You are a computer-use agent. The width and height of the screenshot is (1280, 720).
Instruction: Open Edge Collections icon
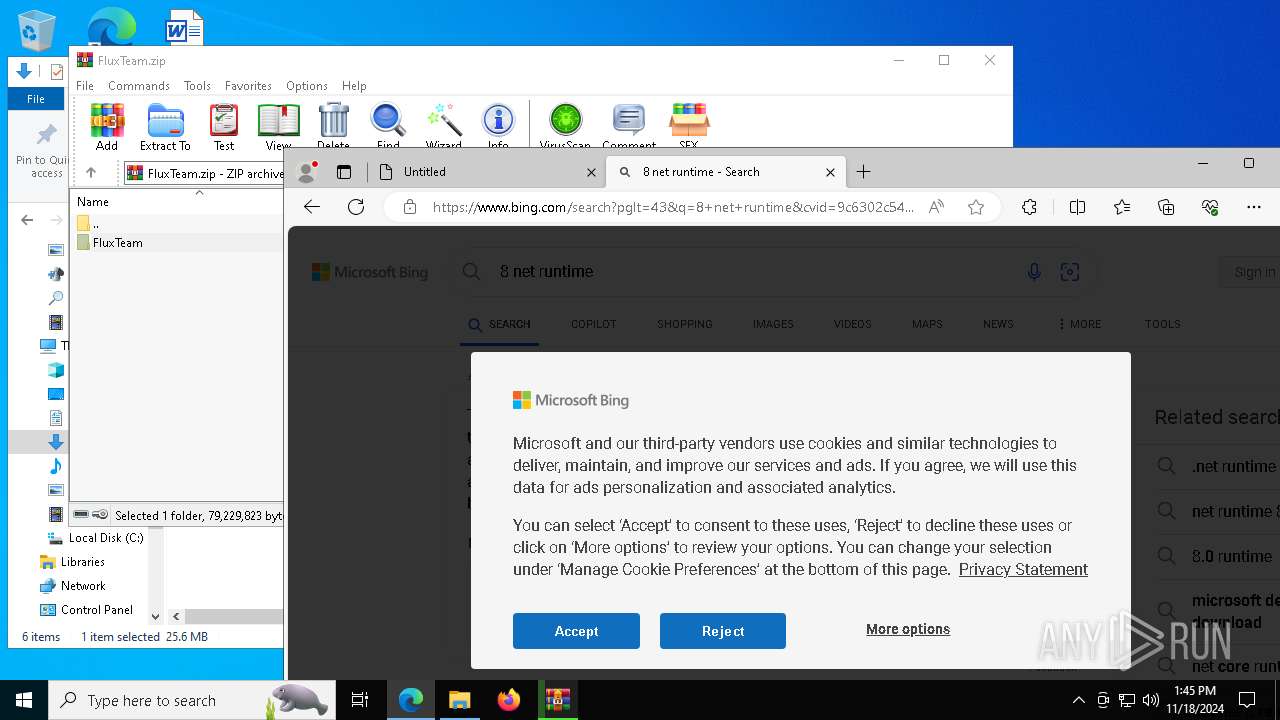[1166, 207]
